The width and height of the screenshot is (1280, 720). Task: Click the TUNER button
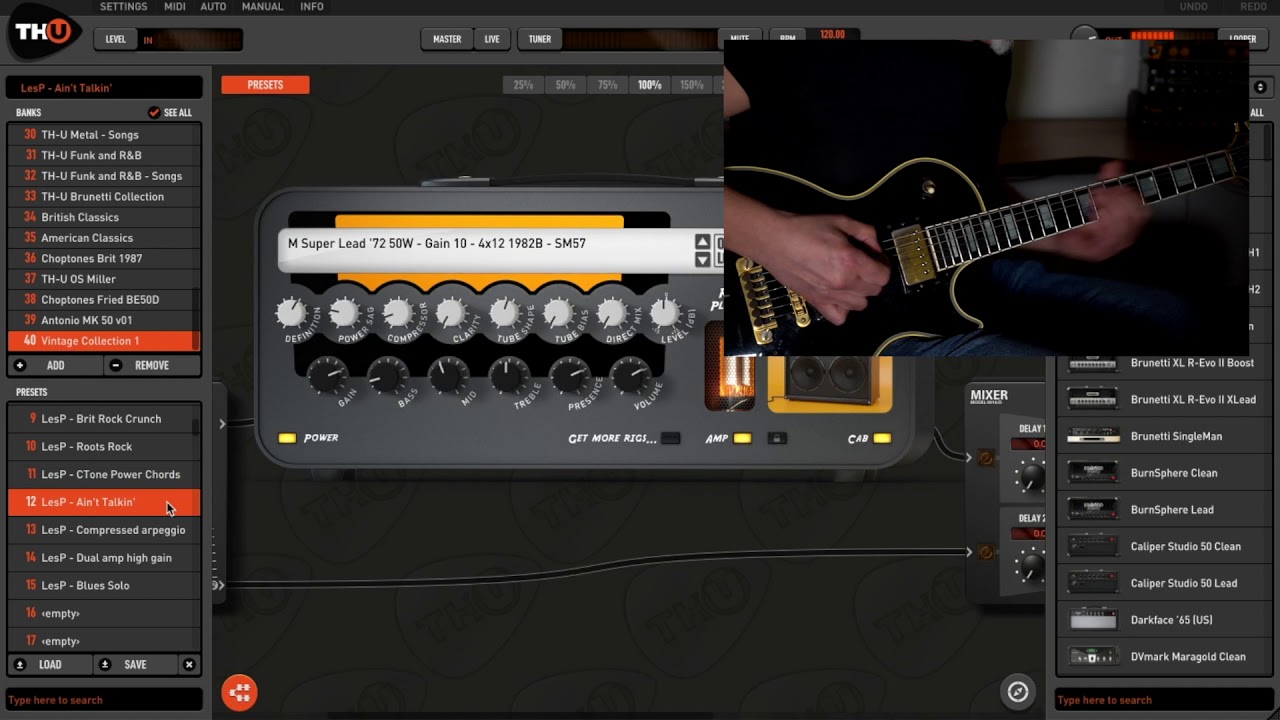tap(539, 39)
